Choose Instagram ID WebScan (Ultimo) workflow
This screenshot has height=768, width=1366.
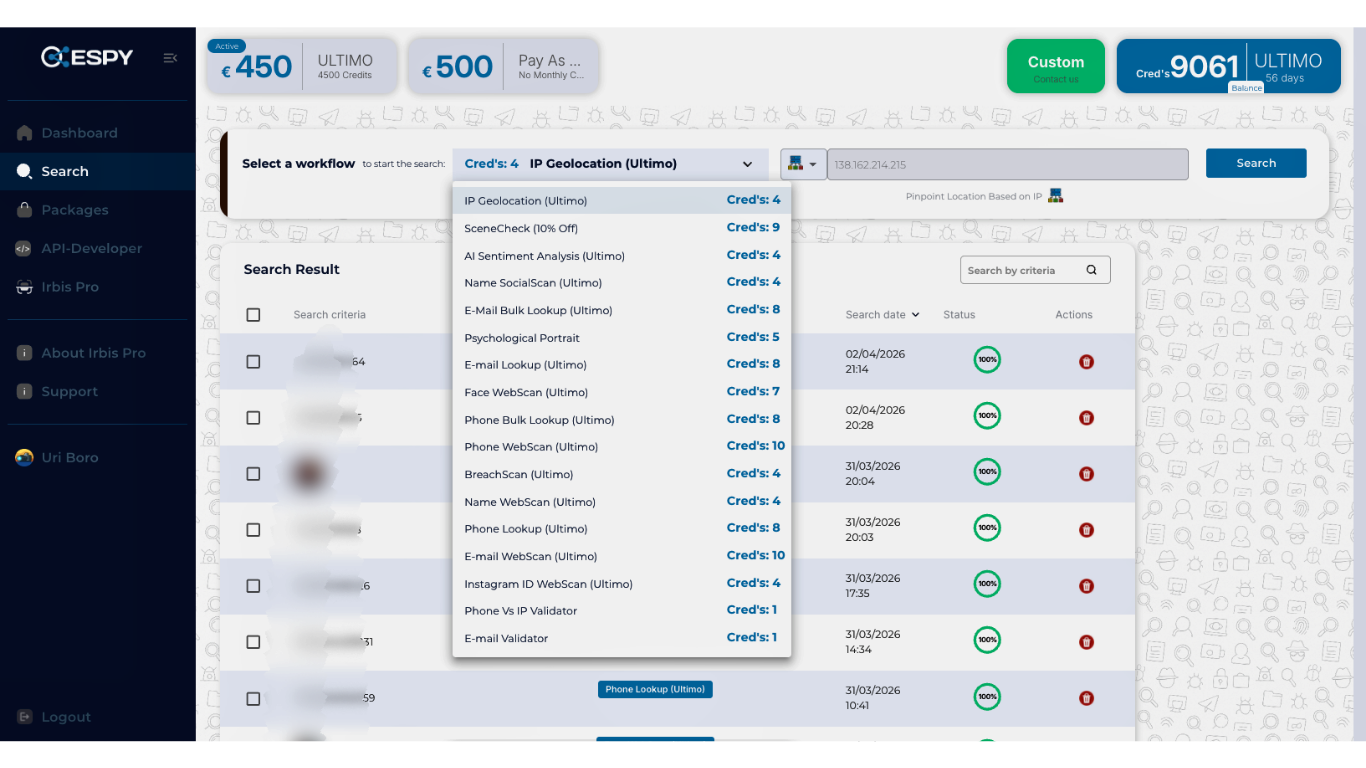[622, 584]
